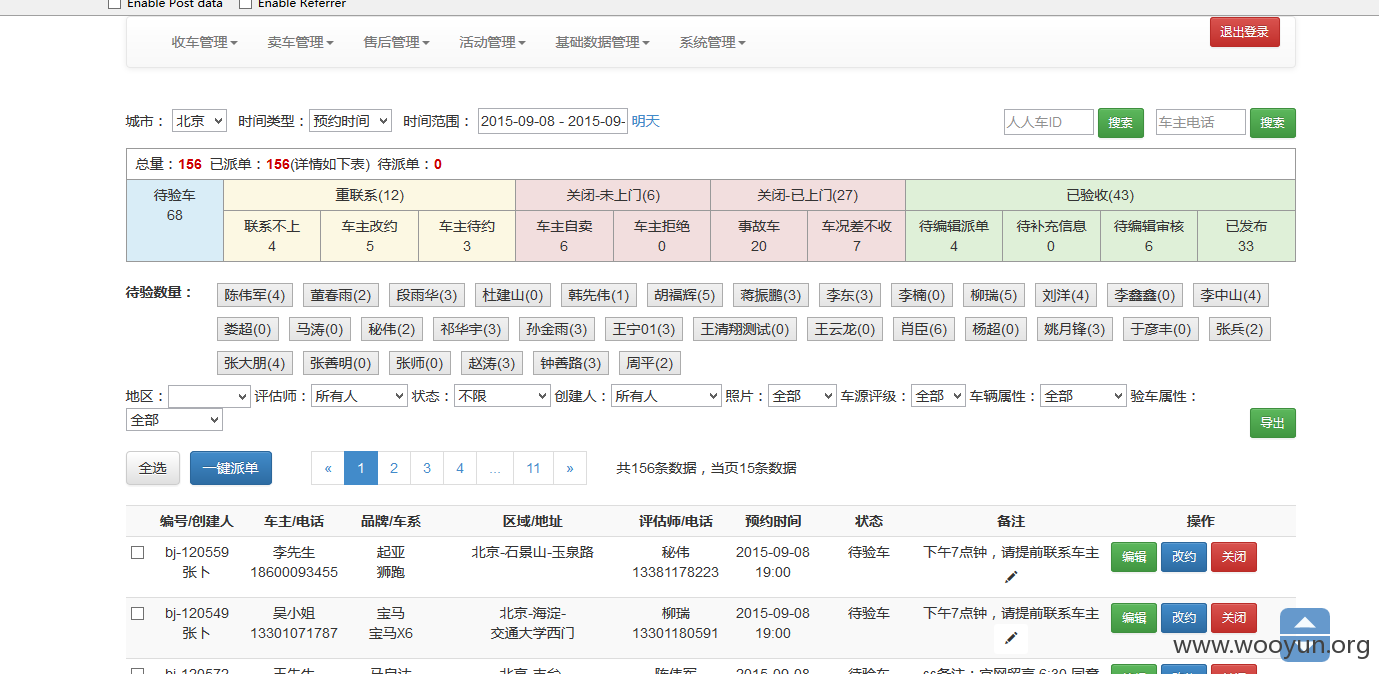Open the 状态 dropdown showing 不限
1379x674 pixels.
502,396
